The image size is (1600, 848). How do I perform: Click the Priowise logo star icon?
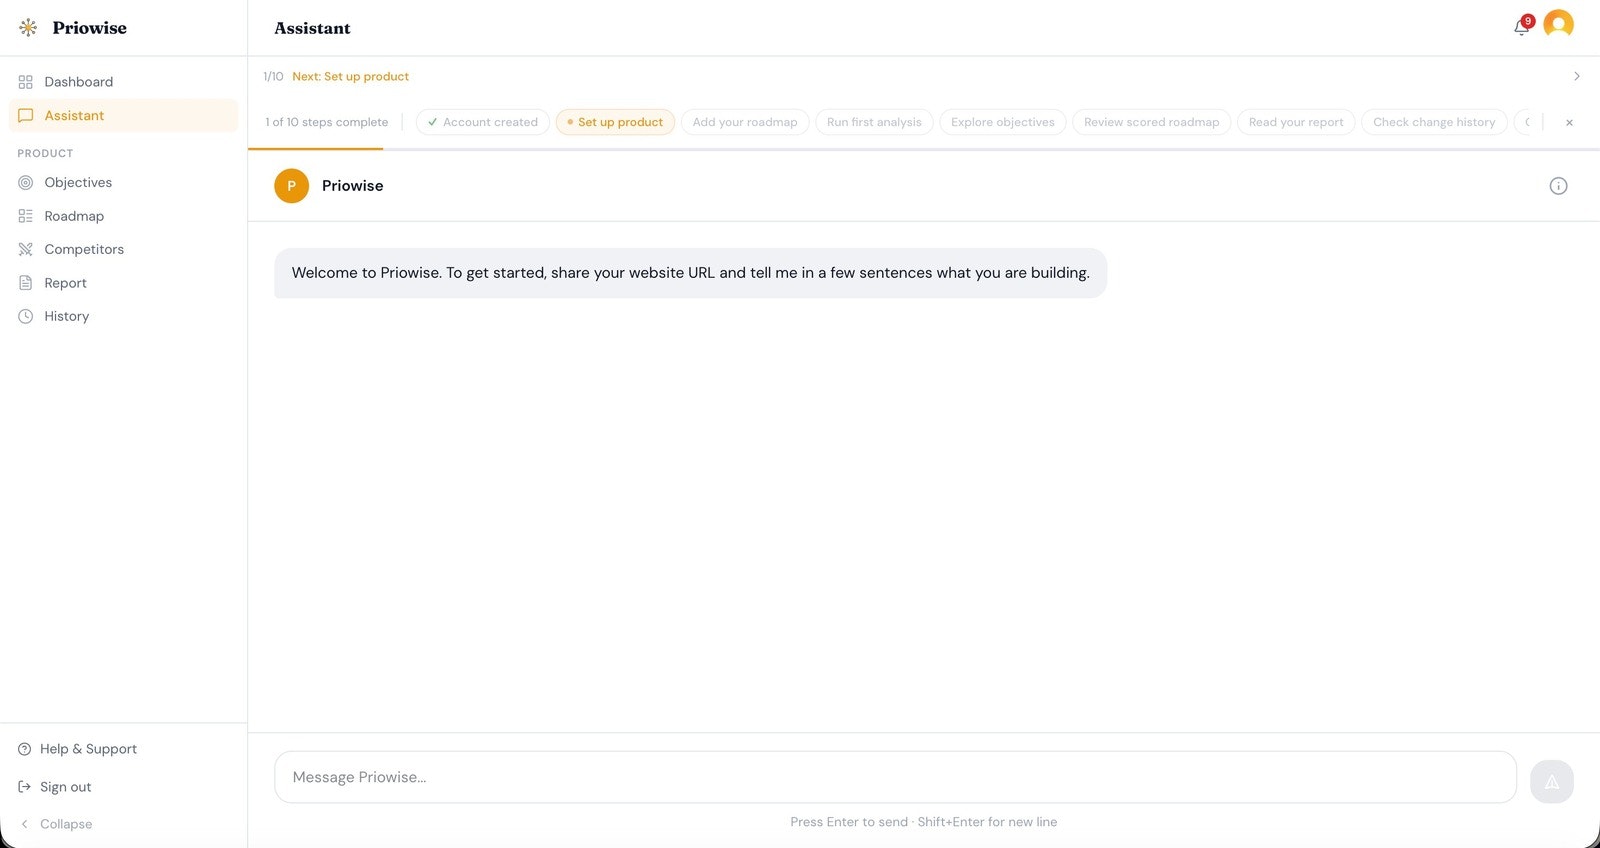(28, 28)
